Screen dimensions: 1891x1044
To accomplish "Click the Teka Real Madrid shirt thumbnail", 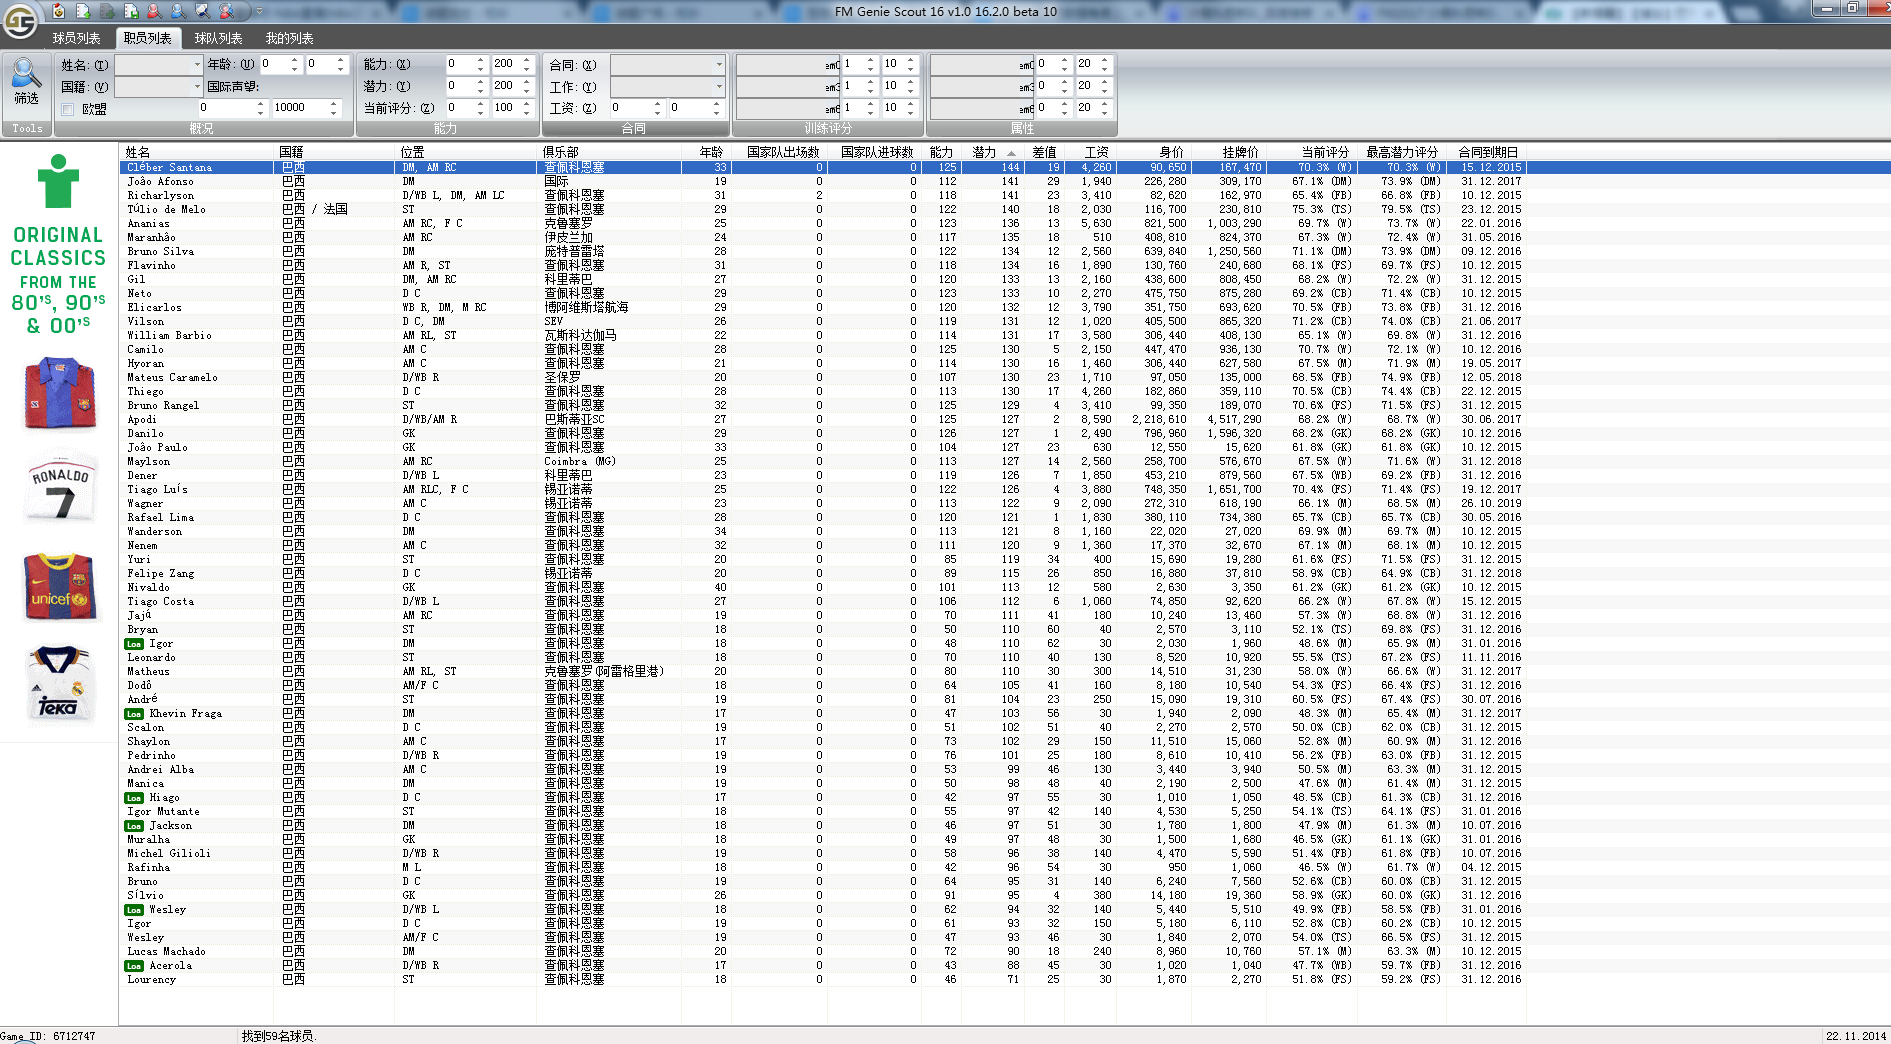I will pos(59,683).
